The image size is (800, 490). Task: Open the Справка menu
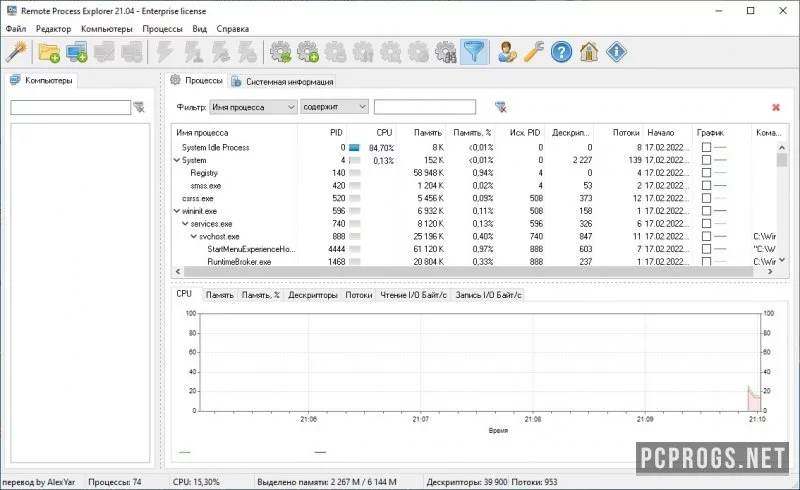click(x=233, y=29)
